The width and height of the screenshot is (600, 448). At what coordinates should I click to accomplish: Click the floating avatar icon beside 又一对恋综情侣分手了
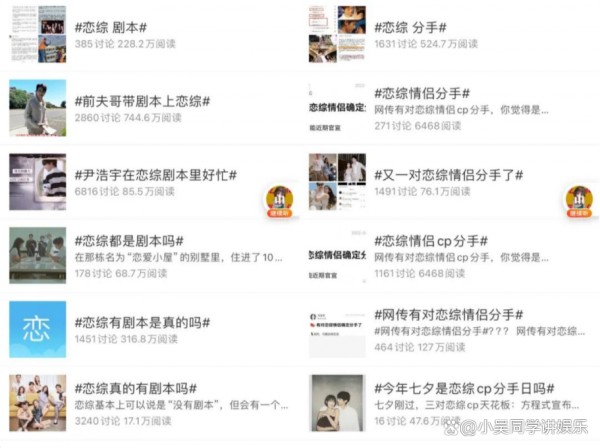point(579,202)
